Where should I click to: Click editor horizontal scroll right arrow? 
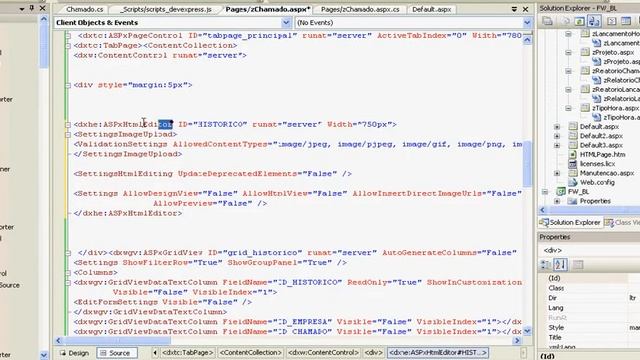coord(517,340)
